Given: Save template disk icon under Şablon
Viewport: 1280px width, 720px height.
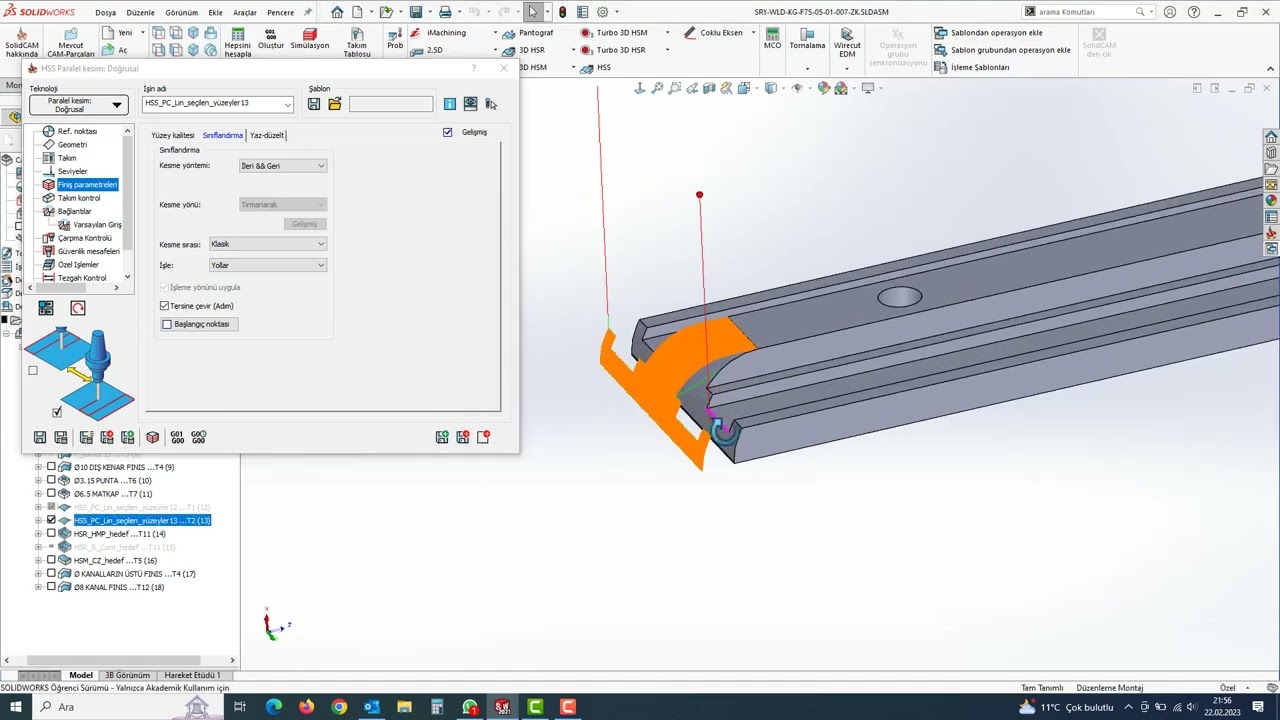Looking at the screenshot, I should pyautogui.click(x=314, y=104).
